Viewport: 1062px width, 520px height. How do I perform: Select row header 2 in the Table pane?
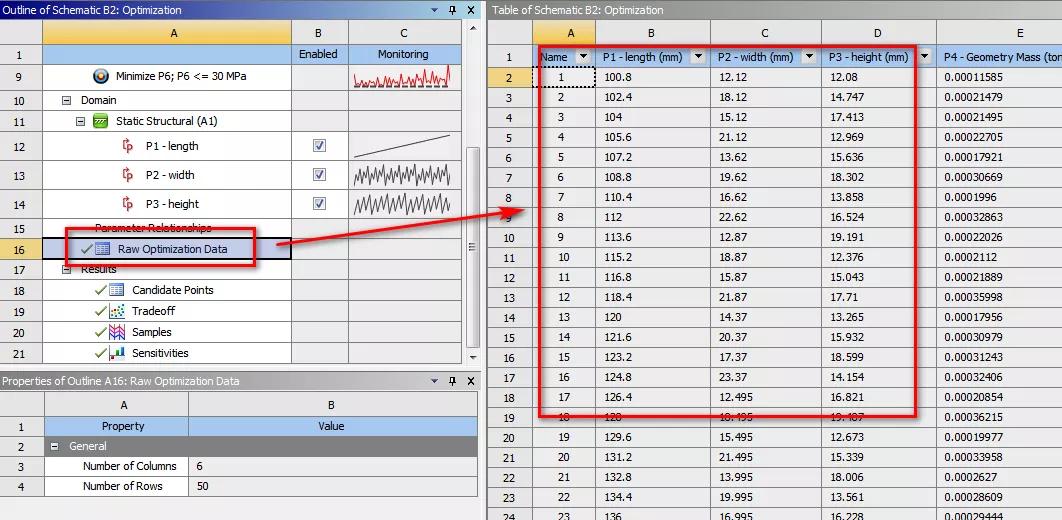[509, 77]
